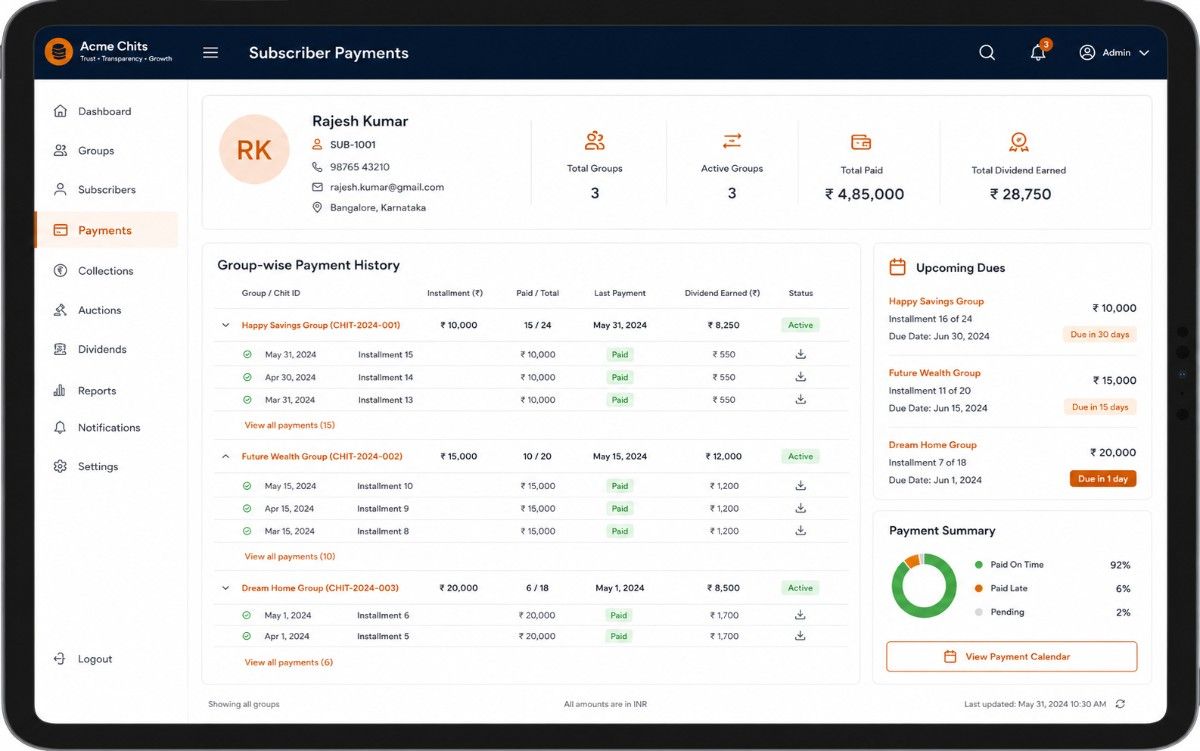The width and height of the screenshot is (1200, 751).
Task: Click the grey Pending legend dot
Action: click(x=978, y=612)
